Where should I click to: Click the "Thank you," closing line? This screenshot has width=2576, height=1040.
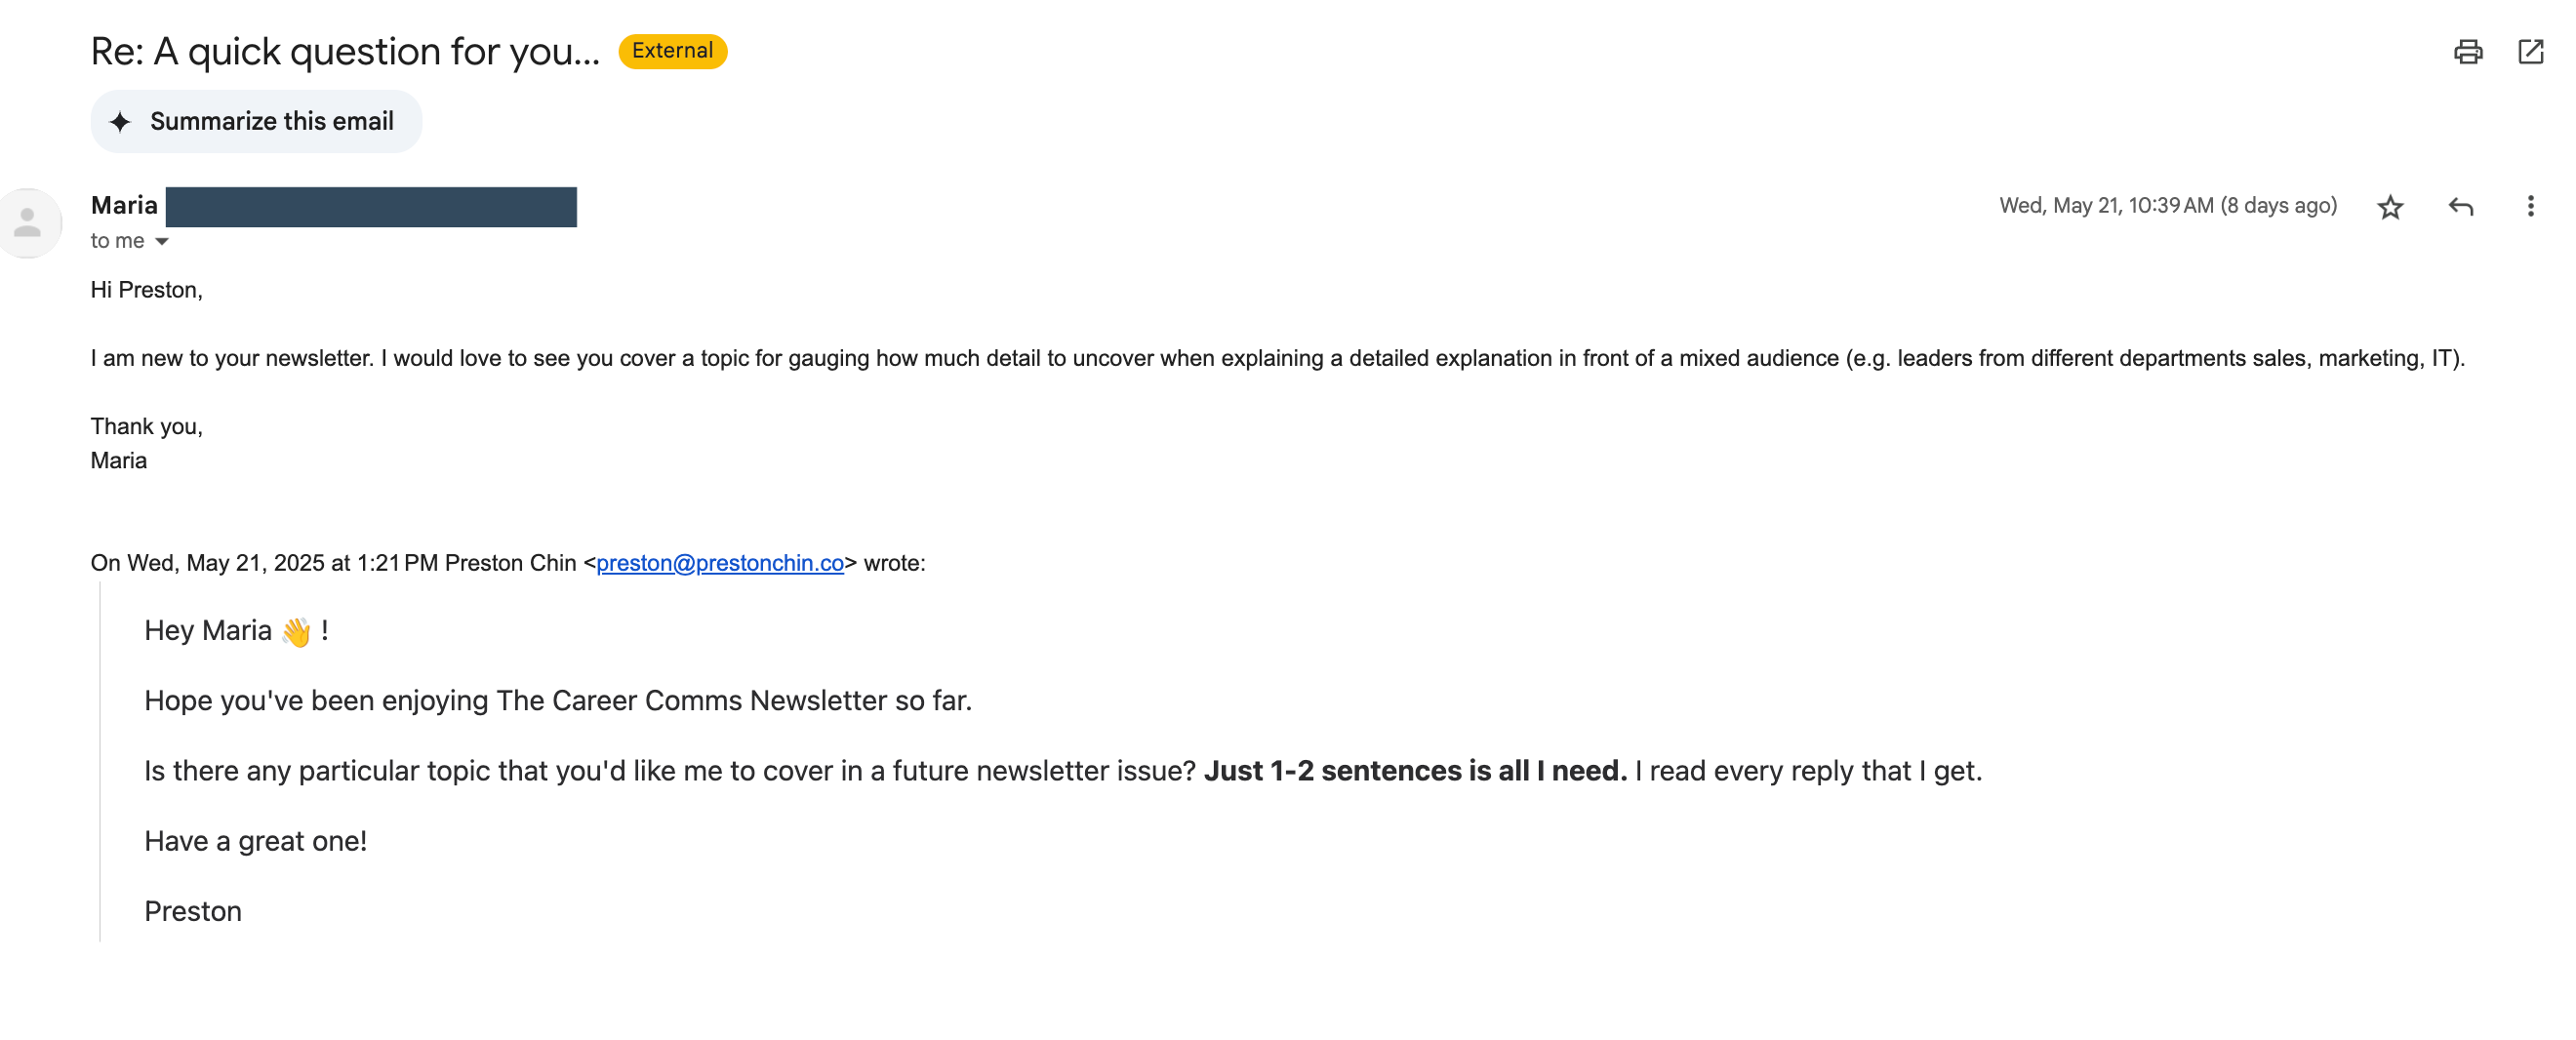[x=147, y=427]
